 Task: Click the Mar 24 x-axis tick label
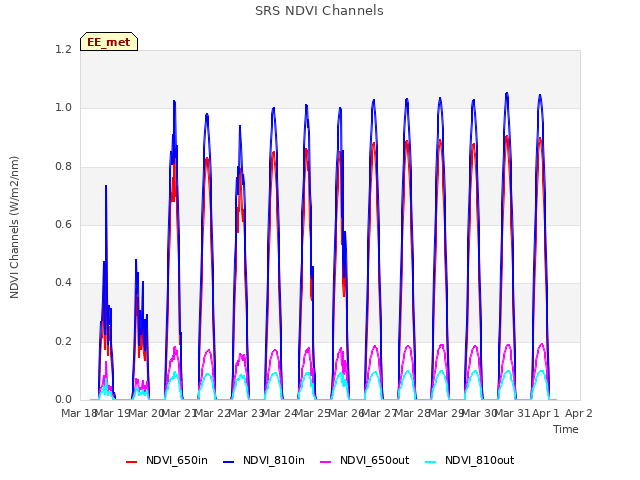[278, 413]
